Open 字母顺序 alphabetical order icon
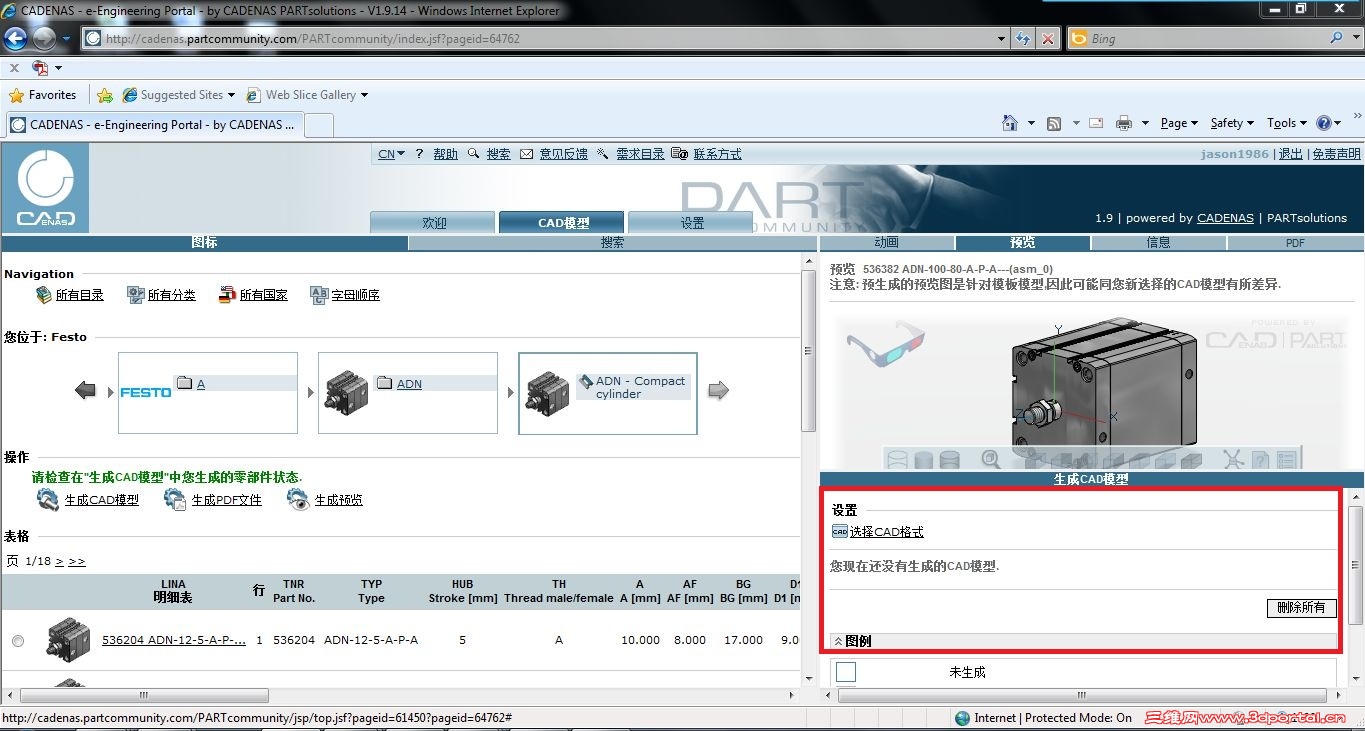This screenshot has height=731, width=1365. coord(319,295)
